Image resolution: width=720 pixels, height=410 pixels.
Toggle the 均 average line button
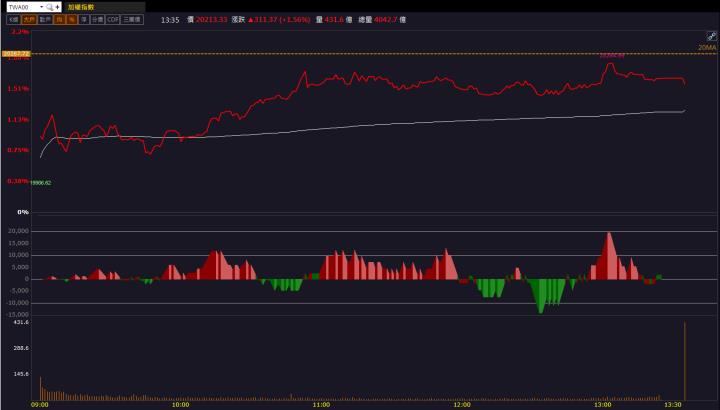pyautogui.click(x=60, y=19)
